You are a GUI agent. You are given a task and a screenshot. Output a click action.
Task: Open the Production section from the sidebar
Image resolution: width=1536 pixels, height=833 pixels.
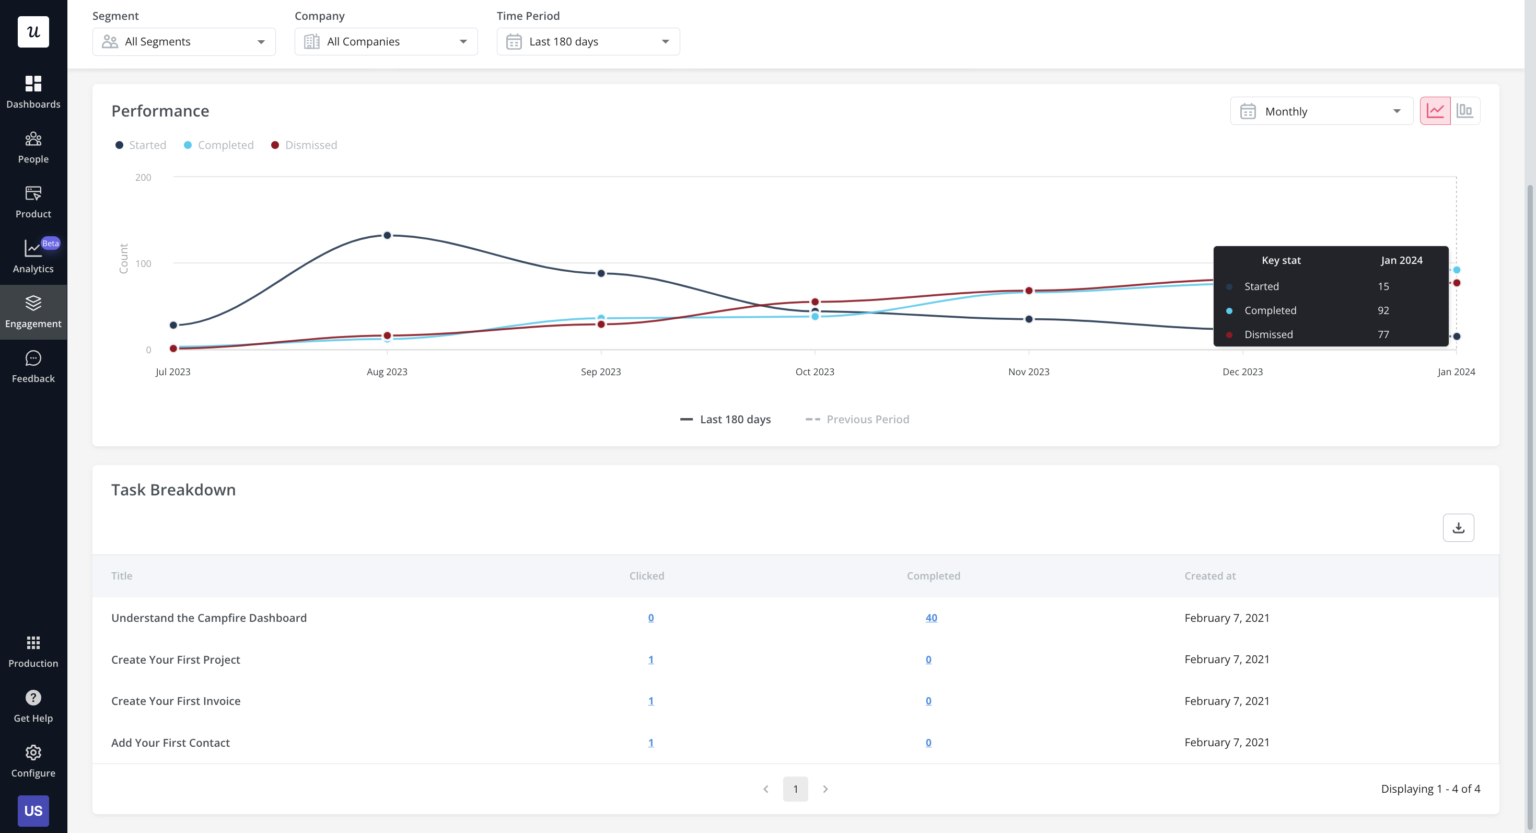33,649
